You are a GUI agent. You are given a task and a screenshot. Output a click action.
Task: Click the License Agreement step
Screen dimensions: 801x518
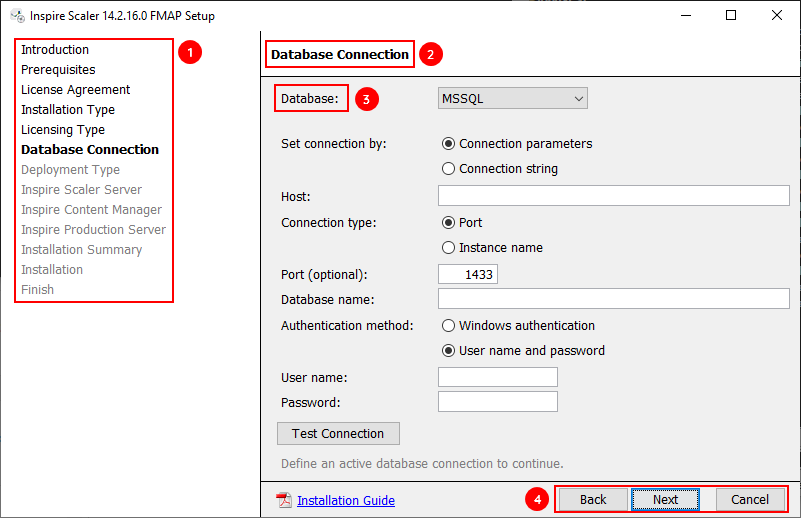coord(76,89)
